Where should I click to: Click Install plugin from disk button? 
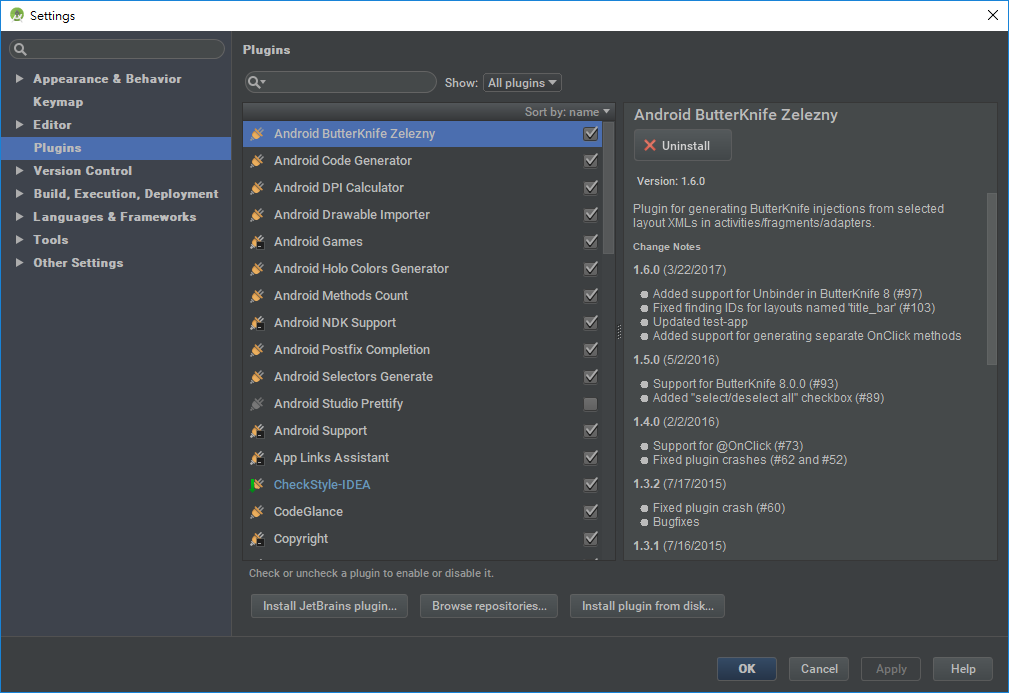coord(647,606)
